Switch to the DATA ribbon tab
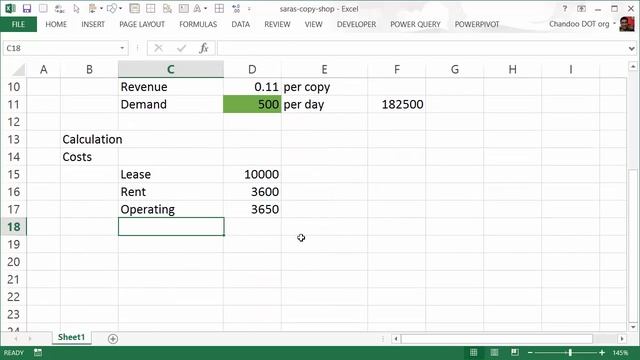This screenshot has height=360, width=640. [240, 24]
